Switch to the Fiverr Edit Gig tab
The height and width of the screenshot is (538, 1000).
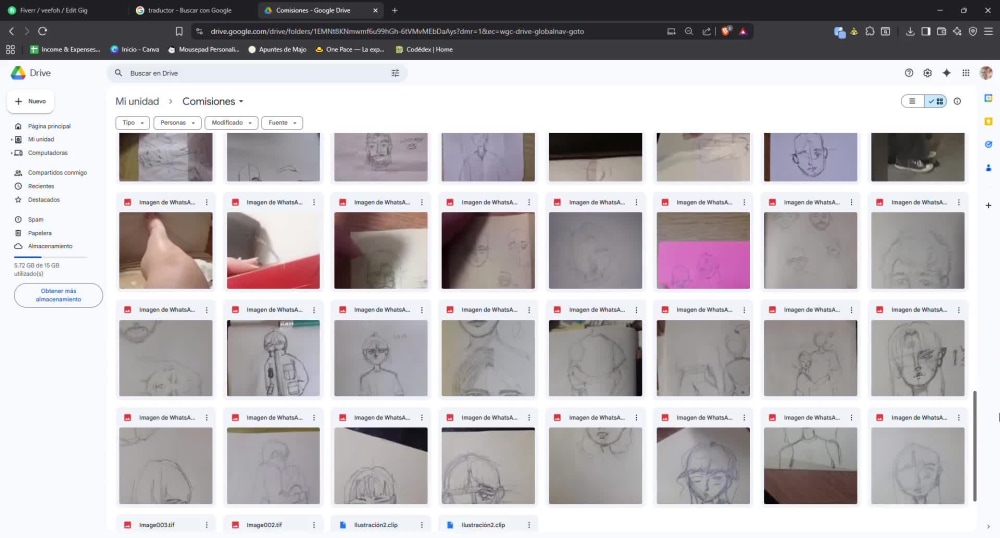(x=63, y=10)
